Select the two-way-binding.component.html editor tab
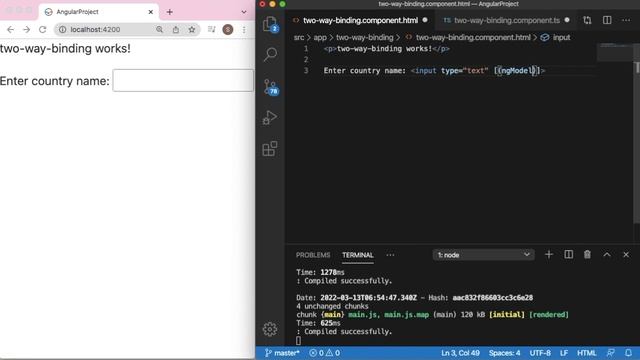 [360, 20]
